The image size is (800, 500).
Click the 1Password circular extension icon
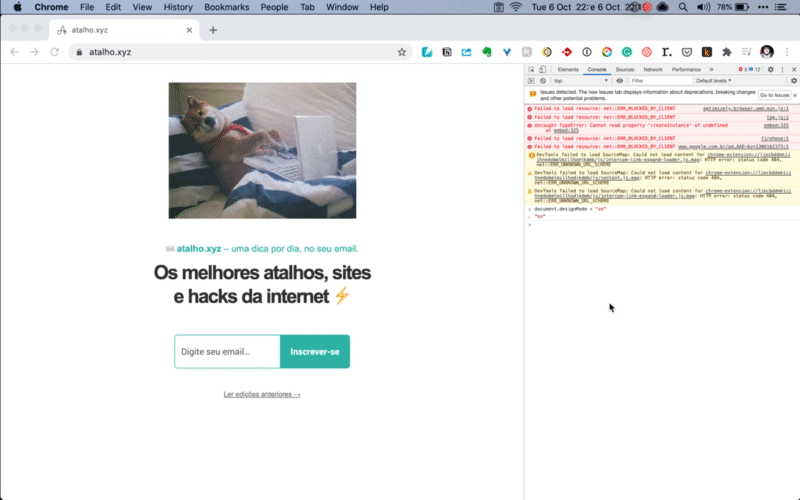pos(587,52)
